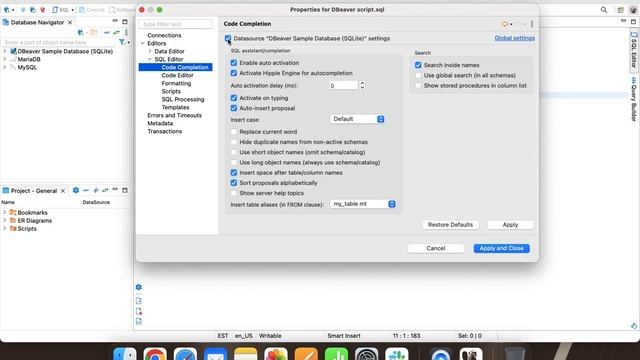The image size is (640, 360).
Task: Check Replace current word
Action: pos(233,132)
